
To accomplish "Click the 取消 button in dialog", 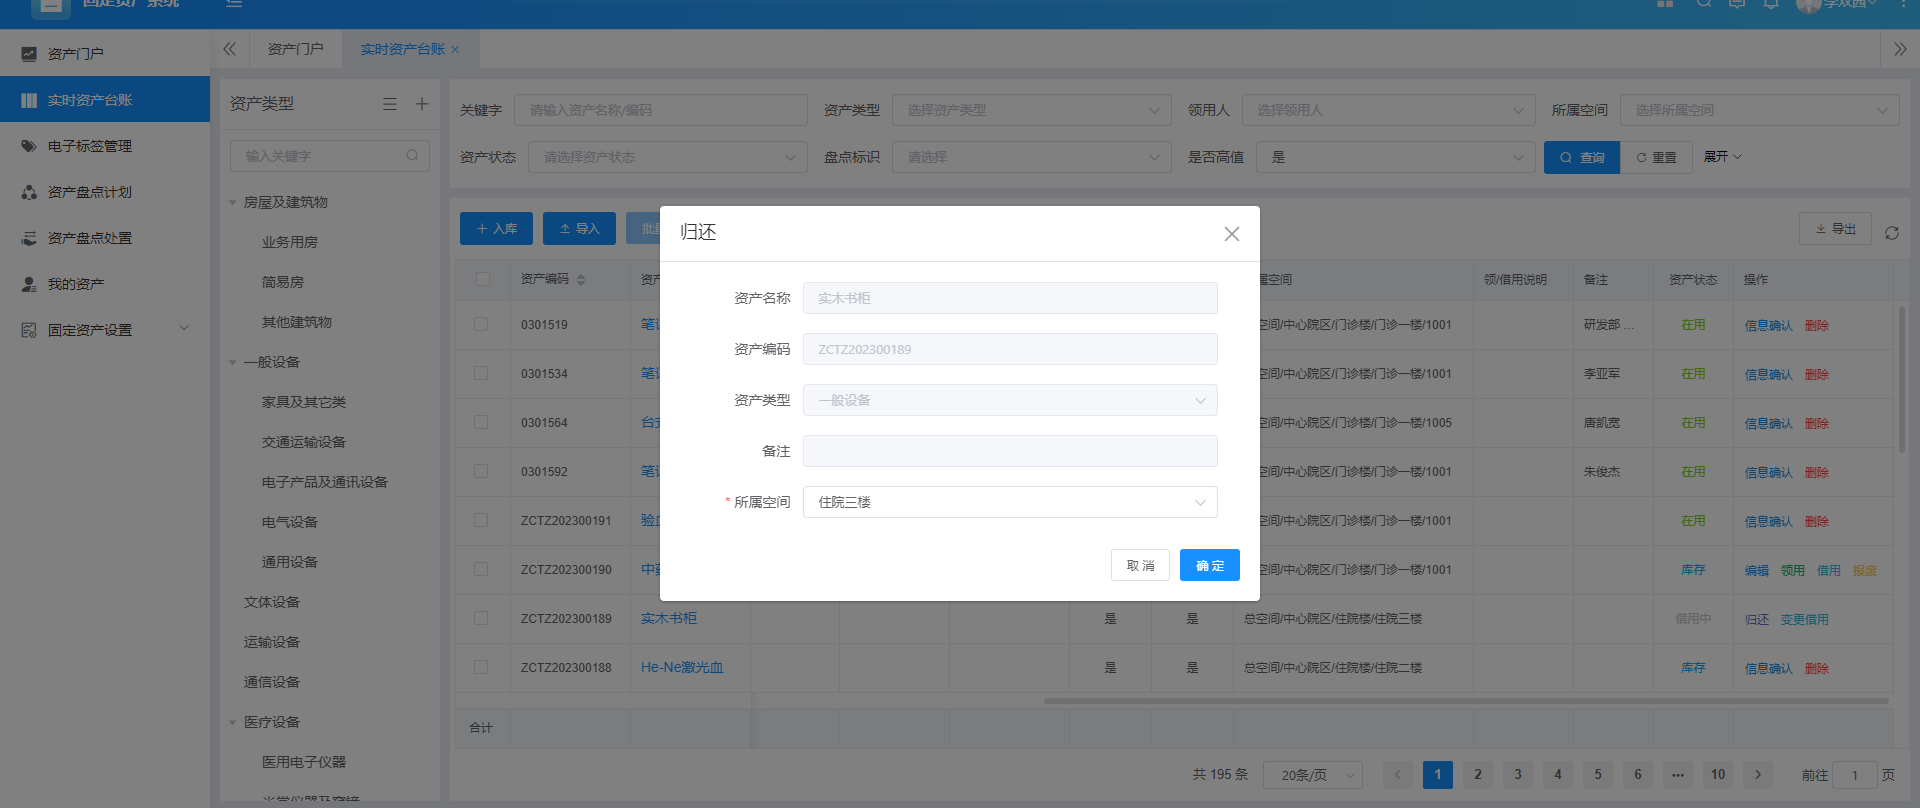I will (1140, 565).
